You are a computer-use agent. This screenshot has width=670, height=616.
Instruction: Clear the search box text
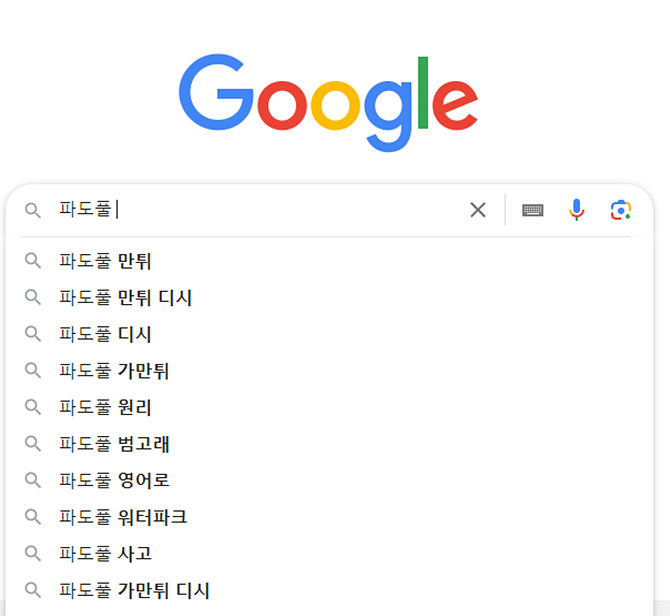(478, 210)
